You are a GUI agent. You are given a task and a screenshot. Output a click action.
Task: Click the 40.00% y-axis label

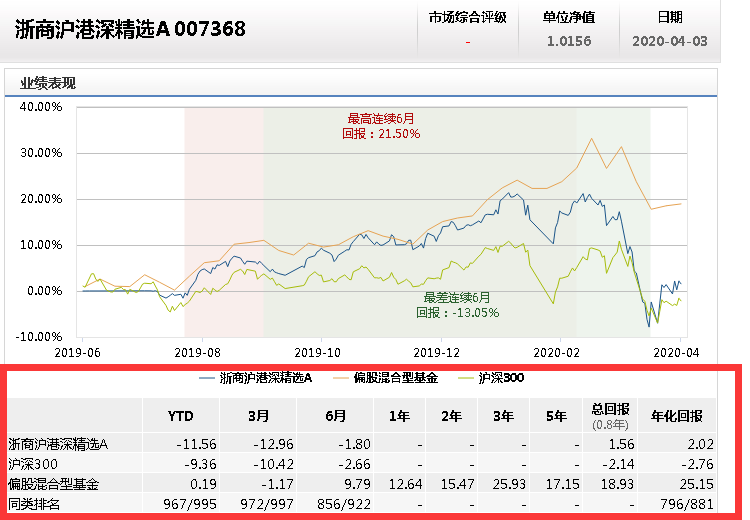[x=41, y=107]
